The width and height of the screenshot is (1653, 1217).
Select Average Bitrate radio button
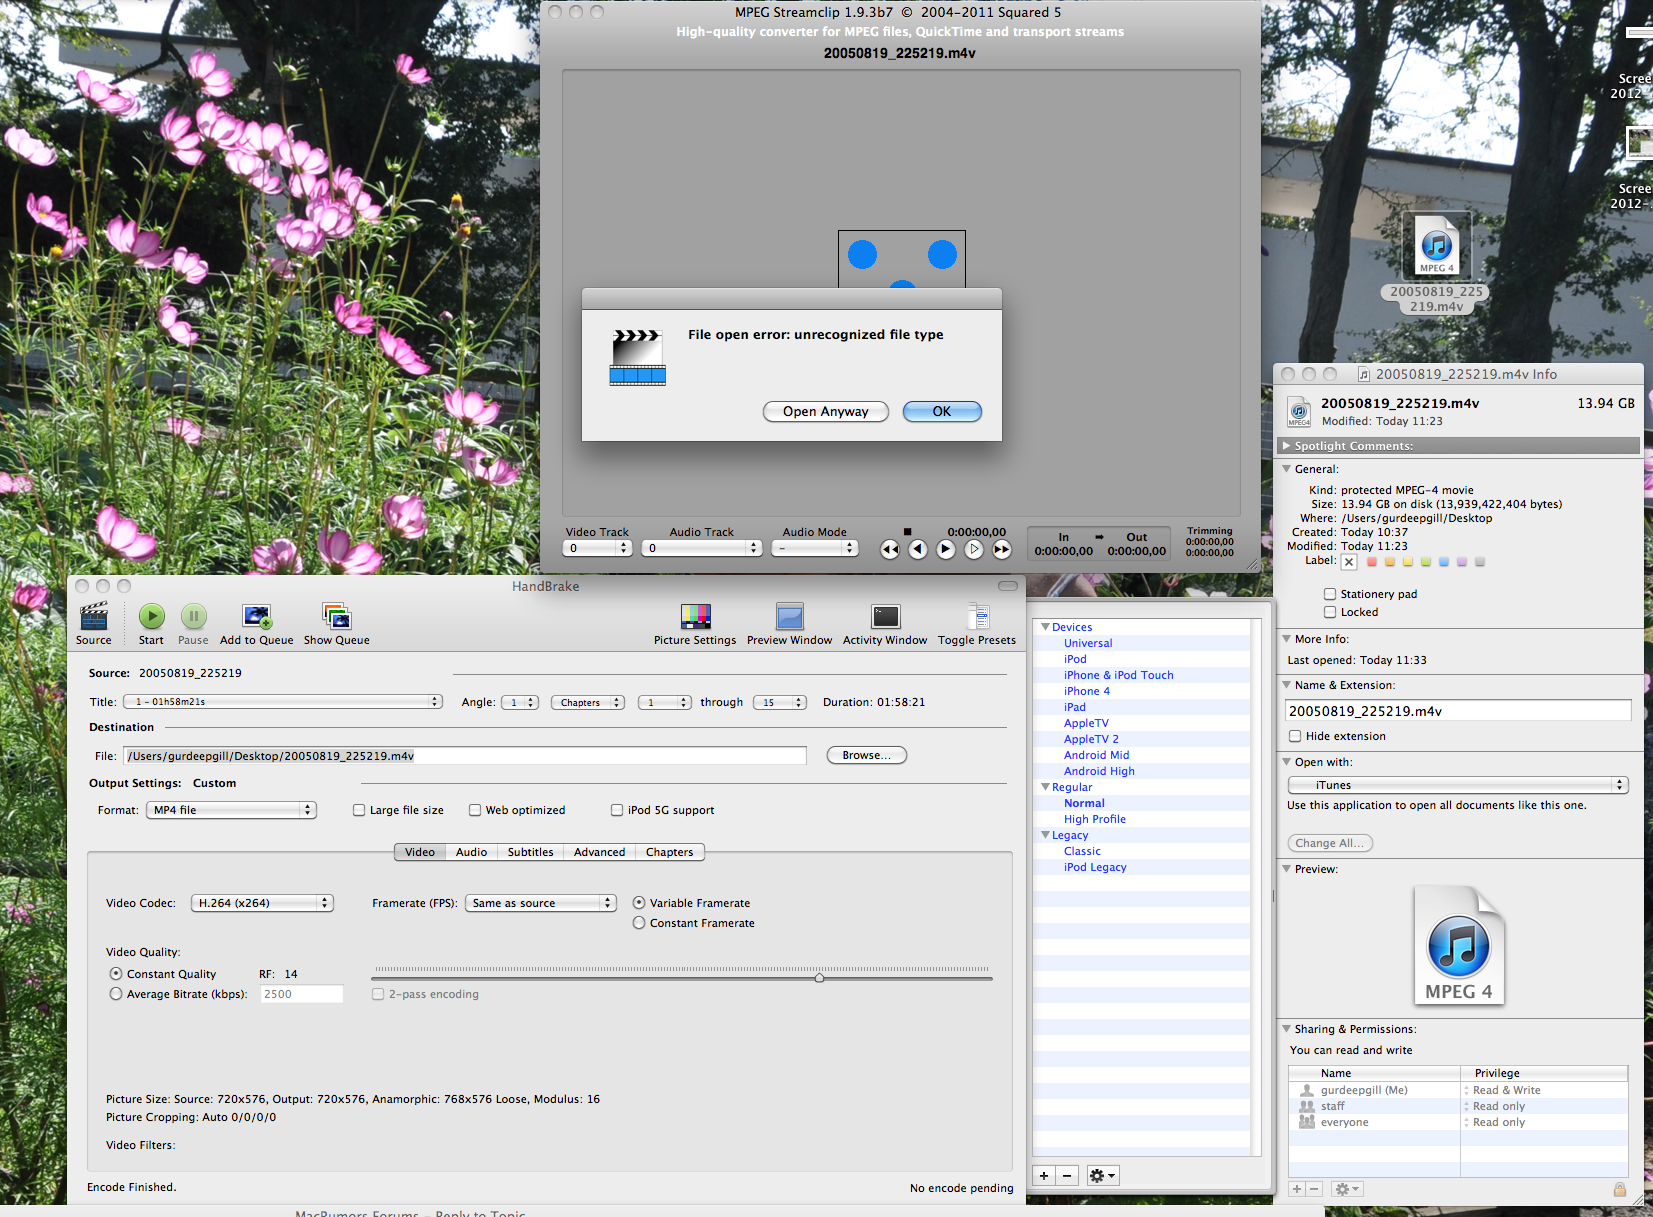(x=116, y=994)
